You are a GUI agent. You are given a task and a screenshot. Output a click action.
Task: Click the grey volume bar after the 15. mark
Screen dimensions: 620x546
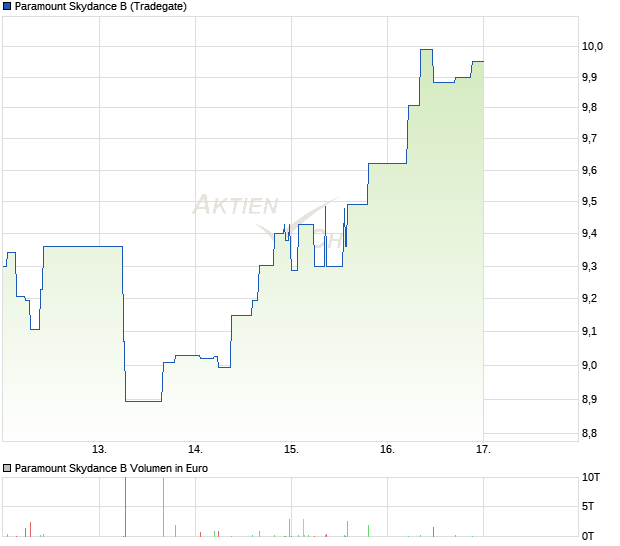coord(303,528)
